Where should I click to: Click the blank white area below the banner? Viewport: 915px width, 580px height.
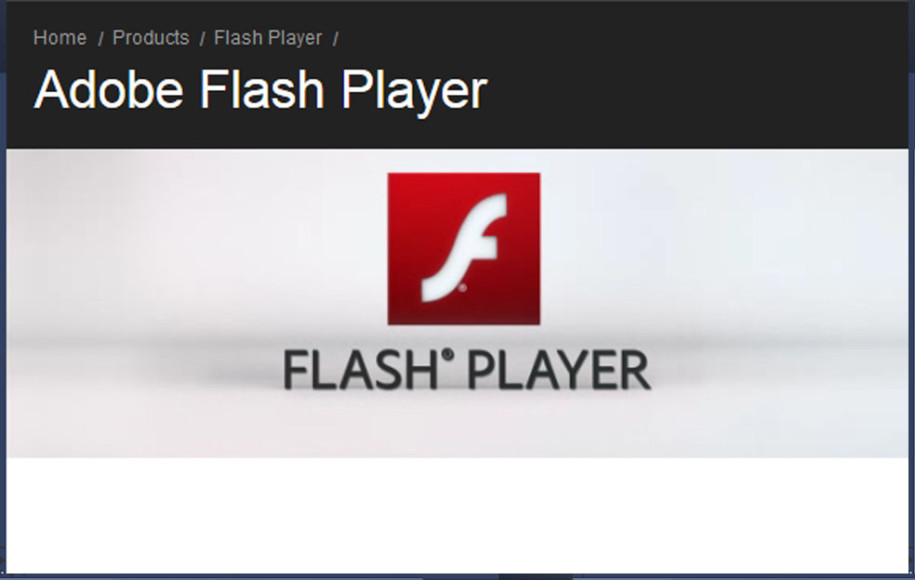458,515
